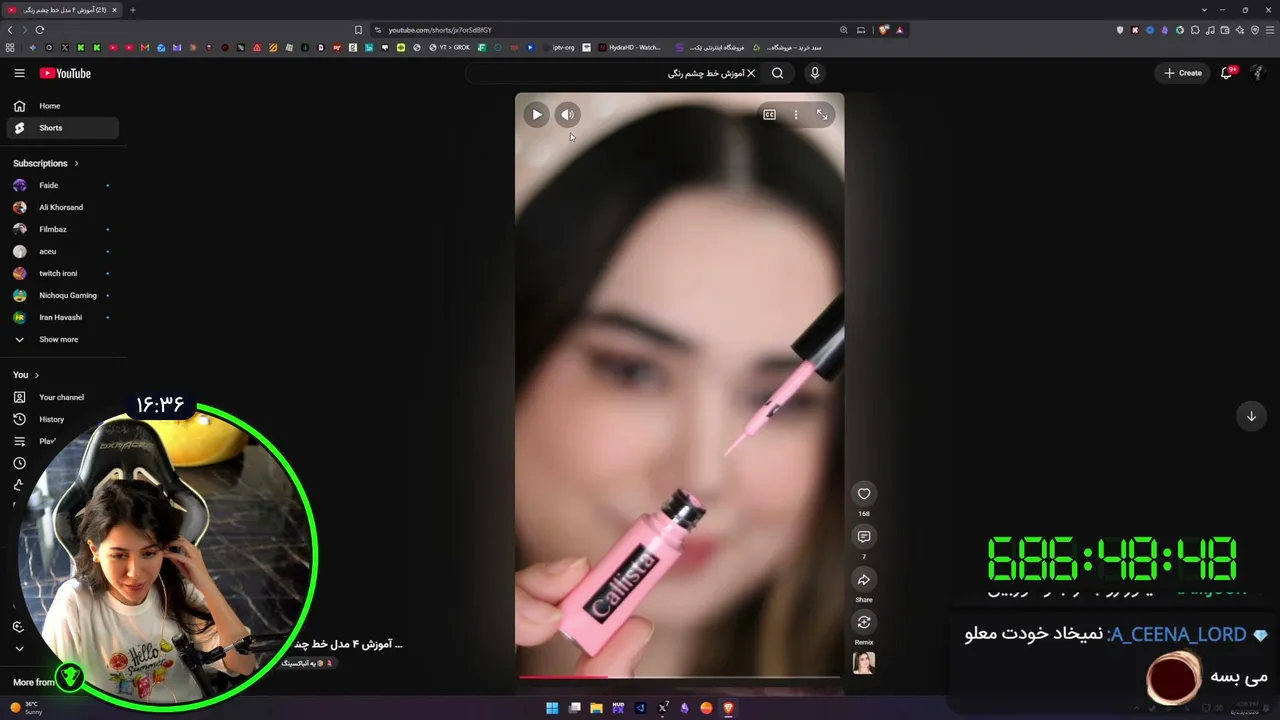This screenshot has width=1280, height=720.
Task: Open the browser zoom control in address bar
Action: (x=844, y=30)
